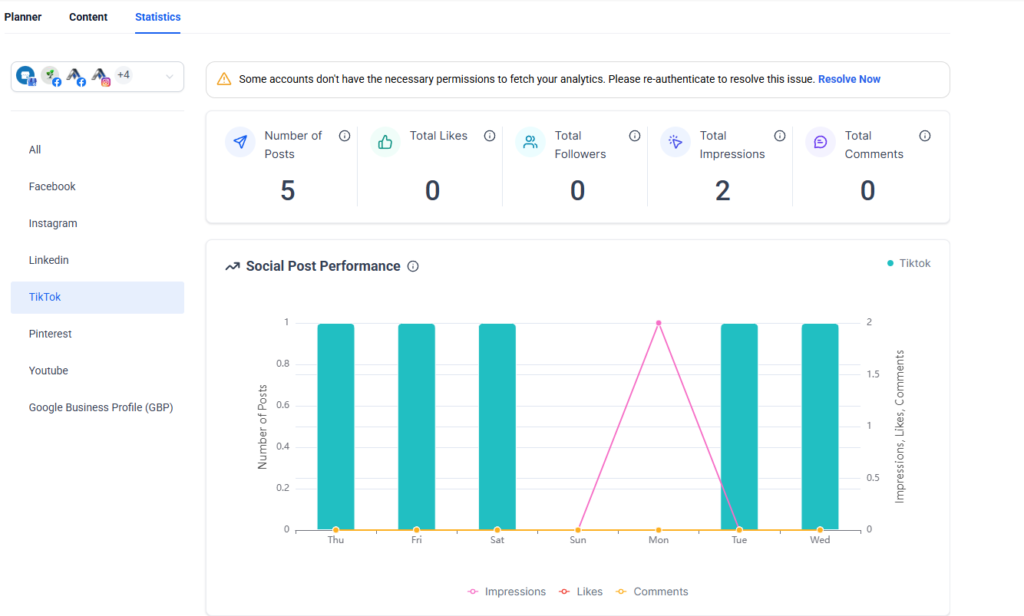Click the Resolve Now link
This screenshot has width=1024, height=616.
pyautogui.click(x=849, y=79)
